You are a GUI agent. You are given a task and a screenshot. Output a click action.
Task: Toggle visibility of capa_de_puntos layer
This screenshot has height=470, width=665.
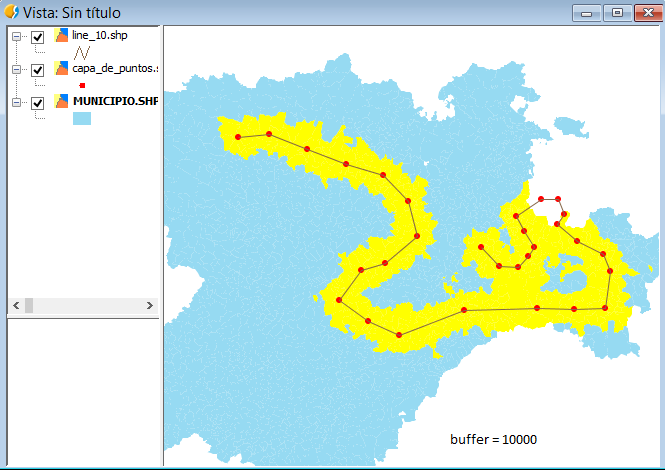pyautogui.click(x=38, y=70)
